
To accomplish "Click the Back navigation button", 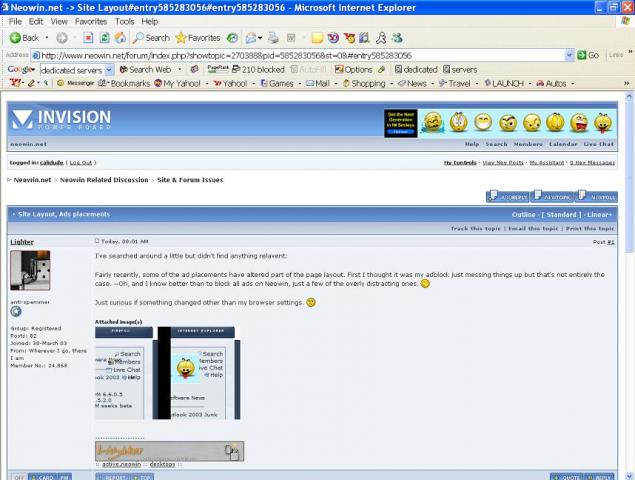I will pyautogui.click(x=23, y=38).
